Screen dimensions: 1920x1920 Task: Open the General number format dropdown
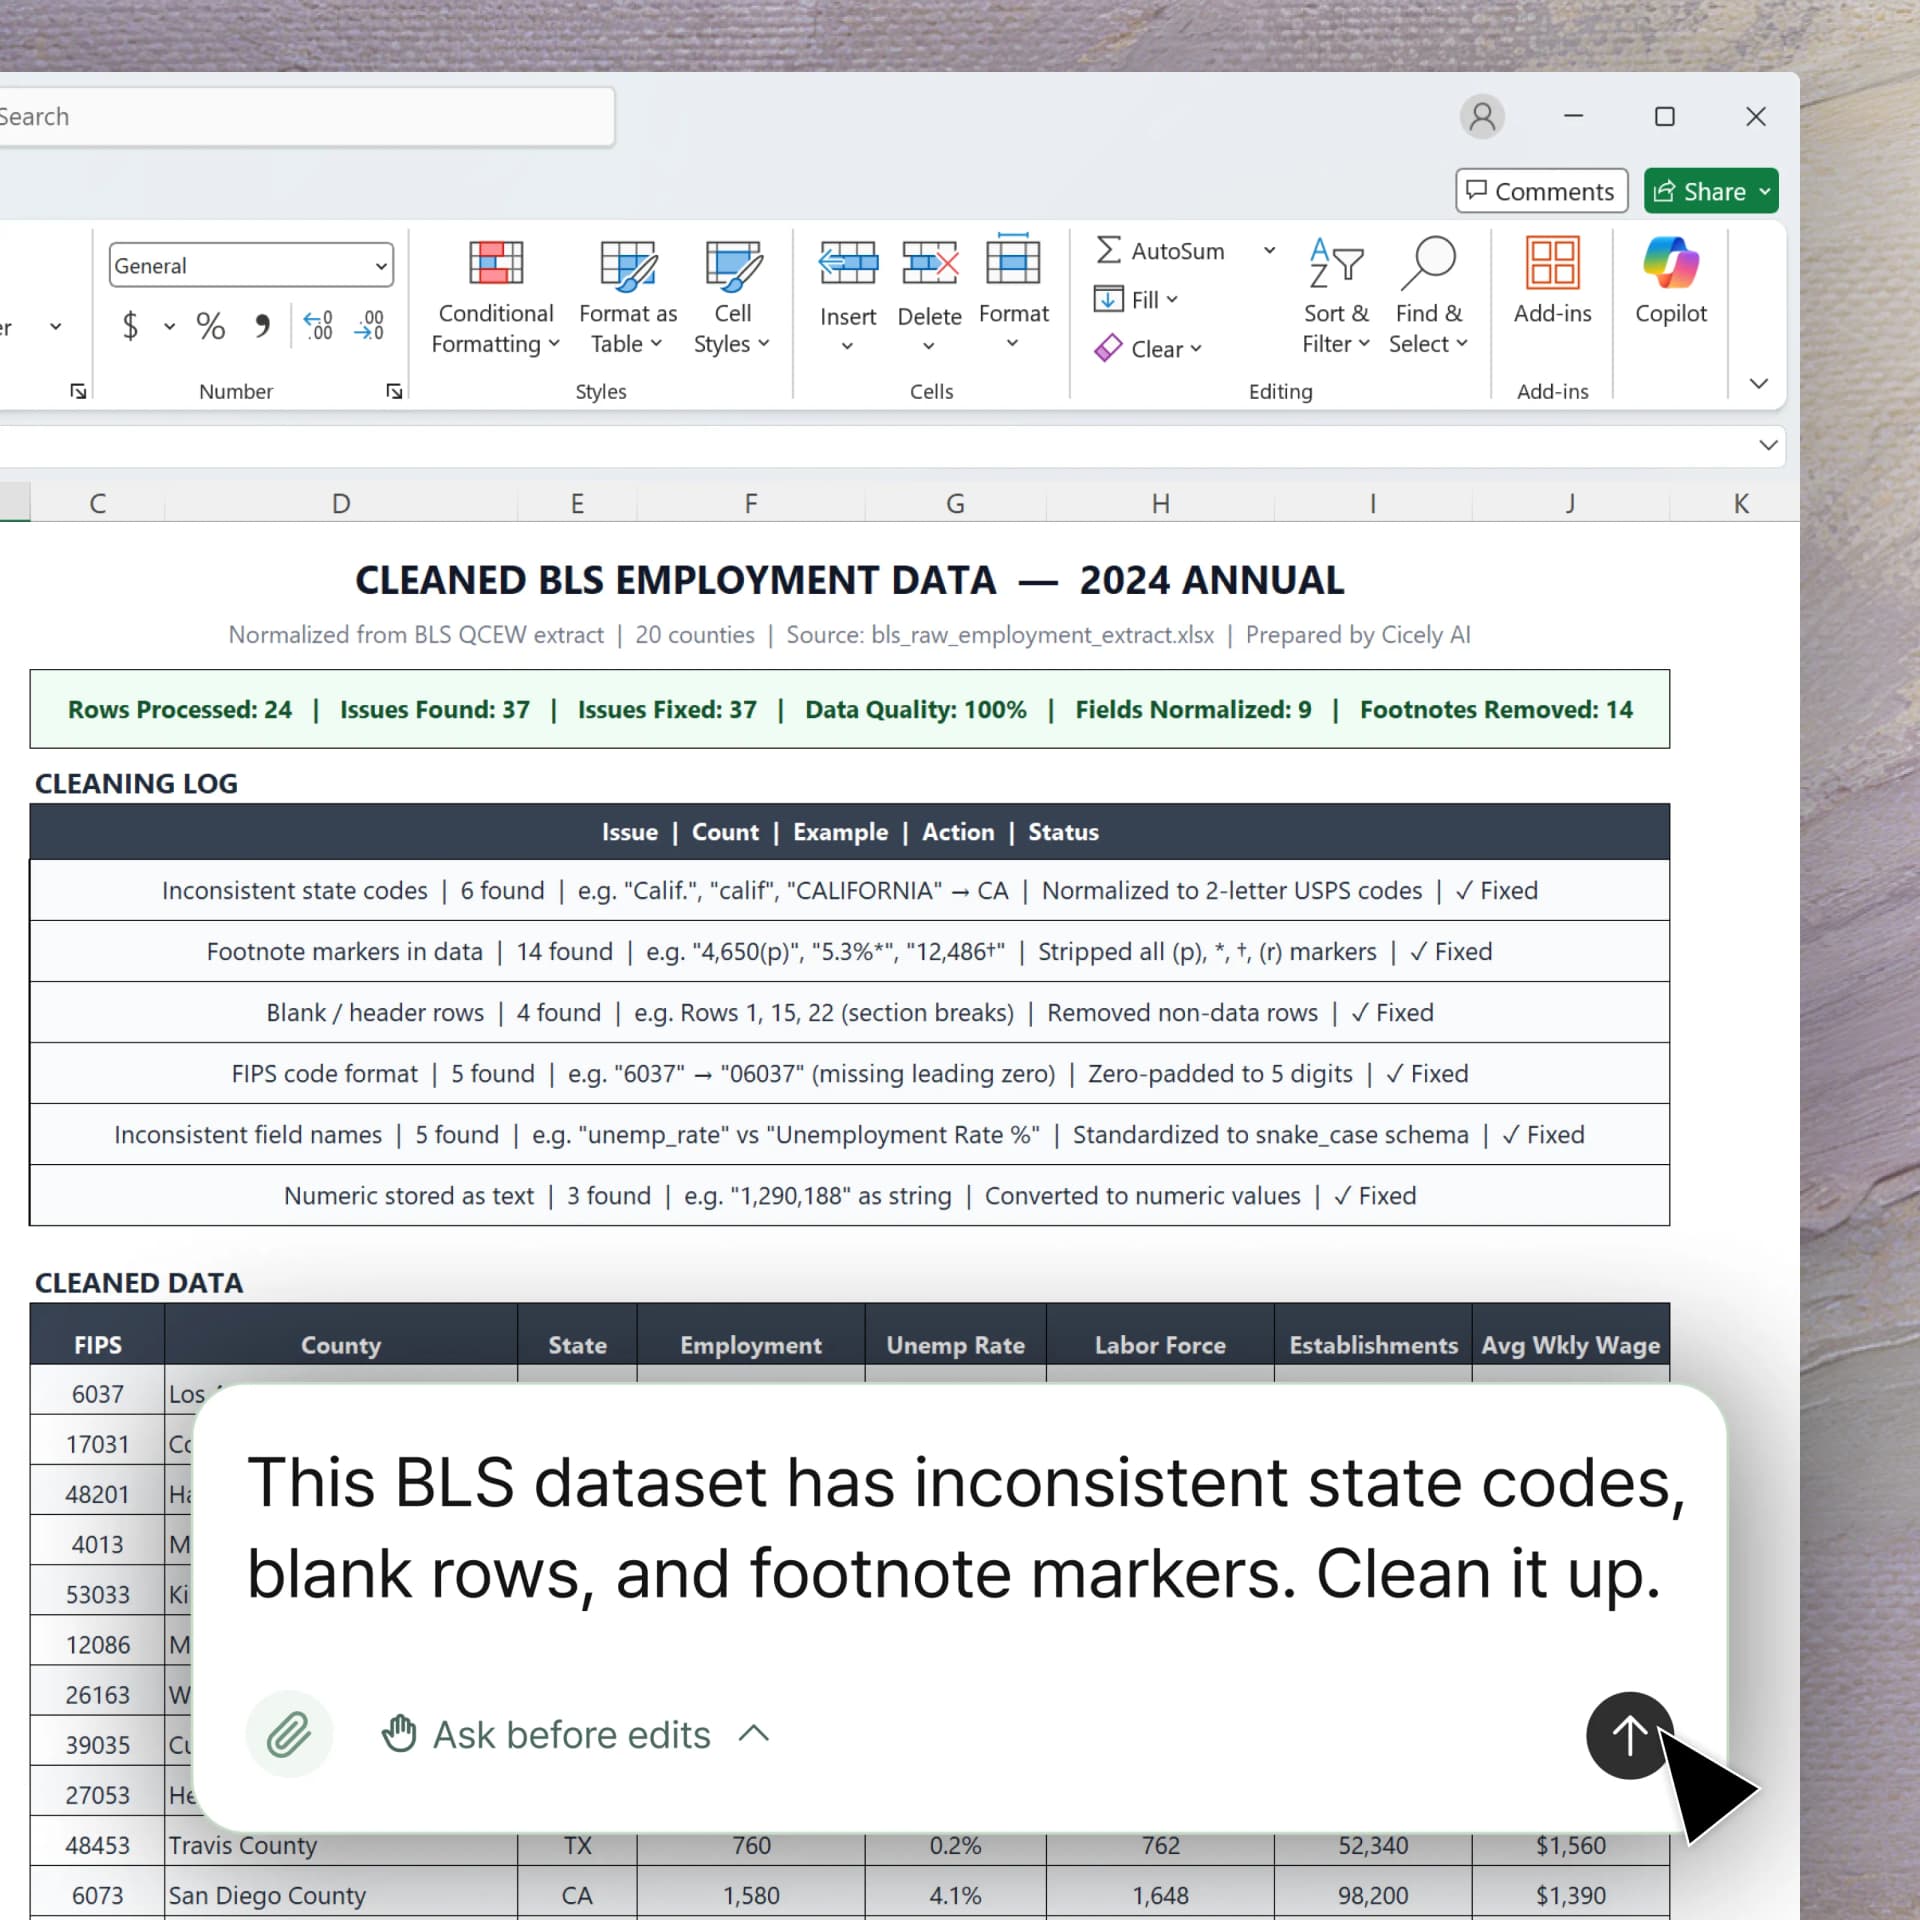(x=380, y=265)
